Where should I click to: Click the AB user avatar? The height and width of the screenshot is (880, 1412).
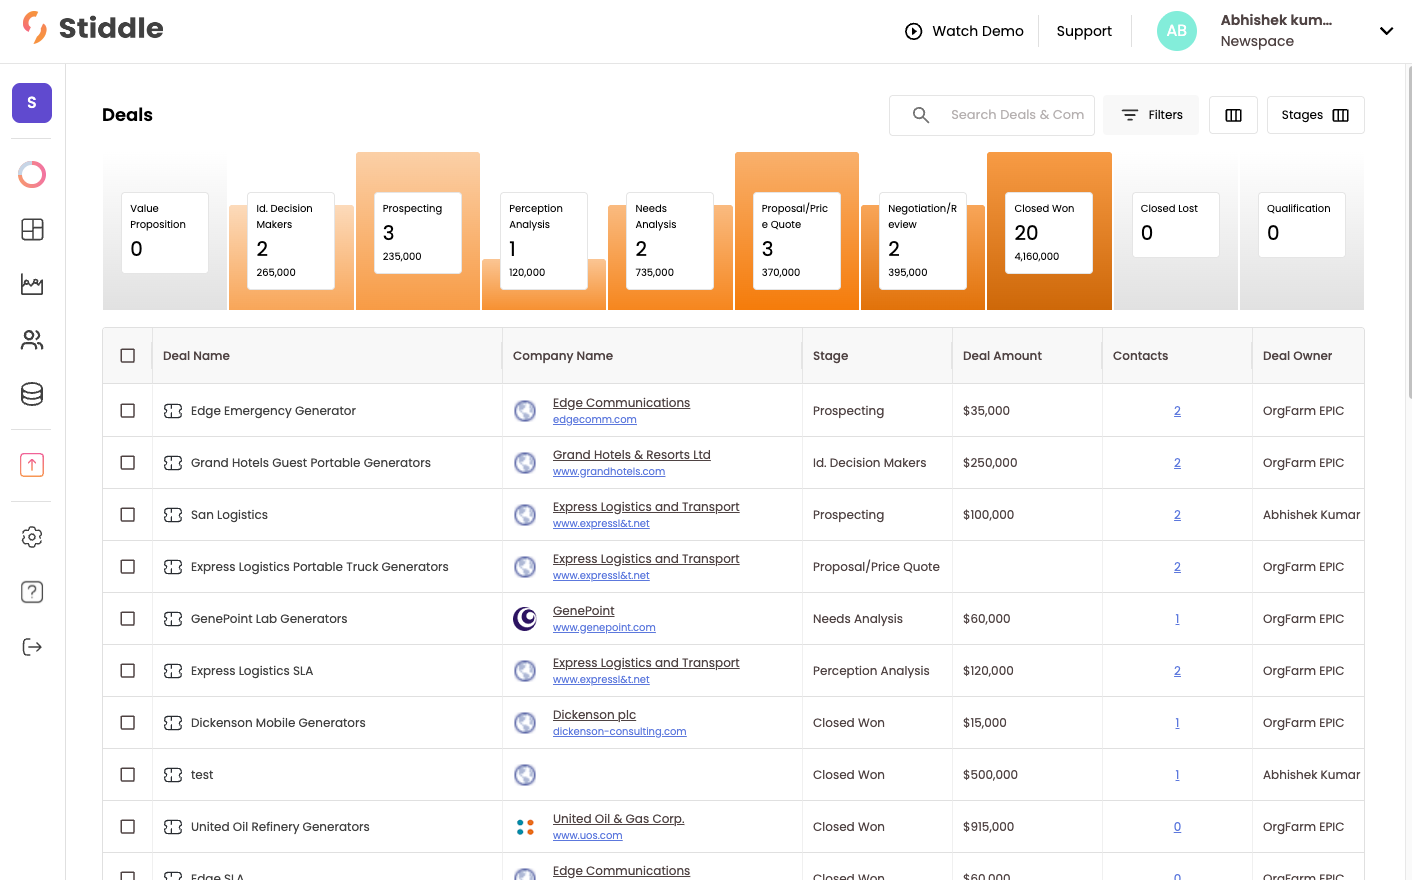pyautogui.click(x=1177, y=31)
